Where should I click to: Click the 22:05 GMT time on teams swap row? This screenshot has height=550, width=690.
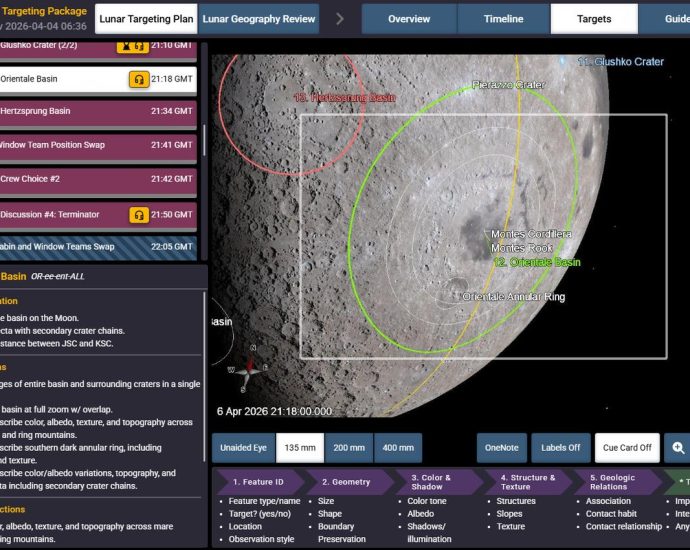point(172,247)
